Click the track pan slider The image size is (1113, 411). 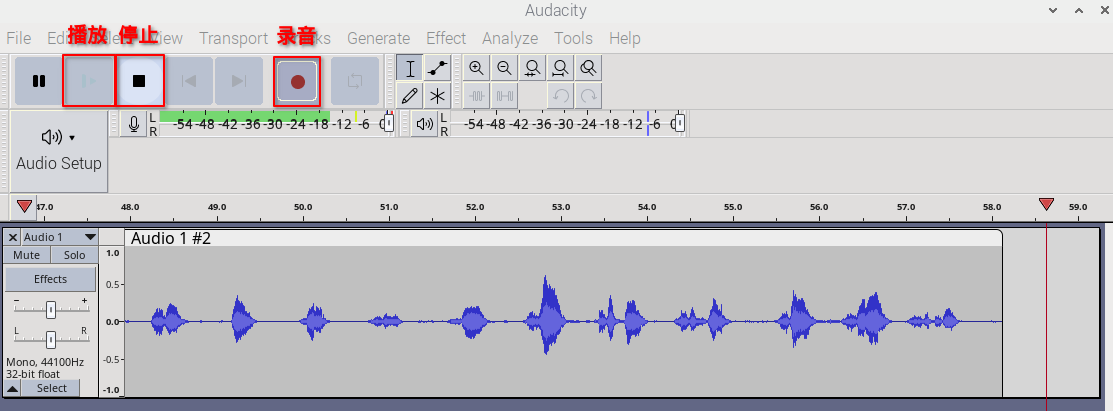click(x=50, y=339)
